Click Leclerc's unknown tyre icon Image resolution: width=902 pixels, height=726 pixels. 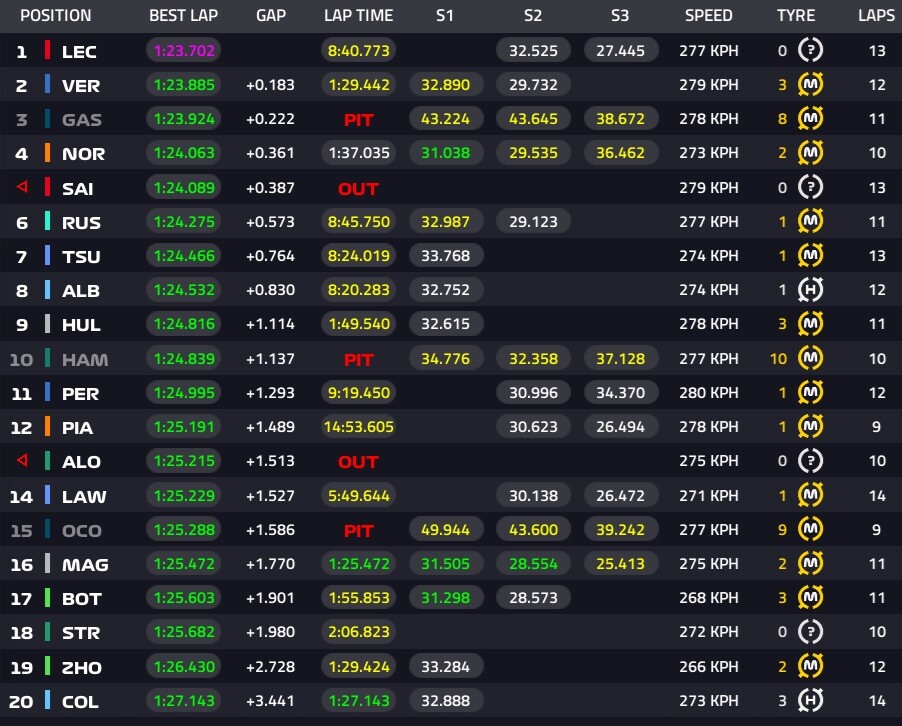pos(810,51)
